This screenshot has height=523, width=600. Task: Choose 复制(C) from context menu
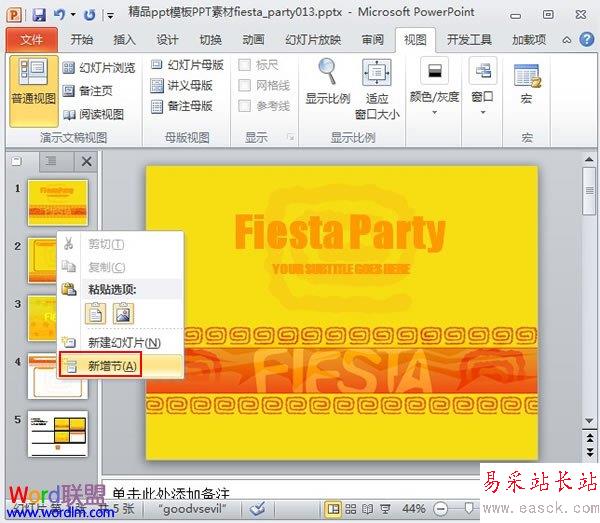click(121, 267)
